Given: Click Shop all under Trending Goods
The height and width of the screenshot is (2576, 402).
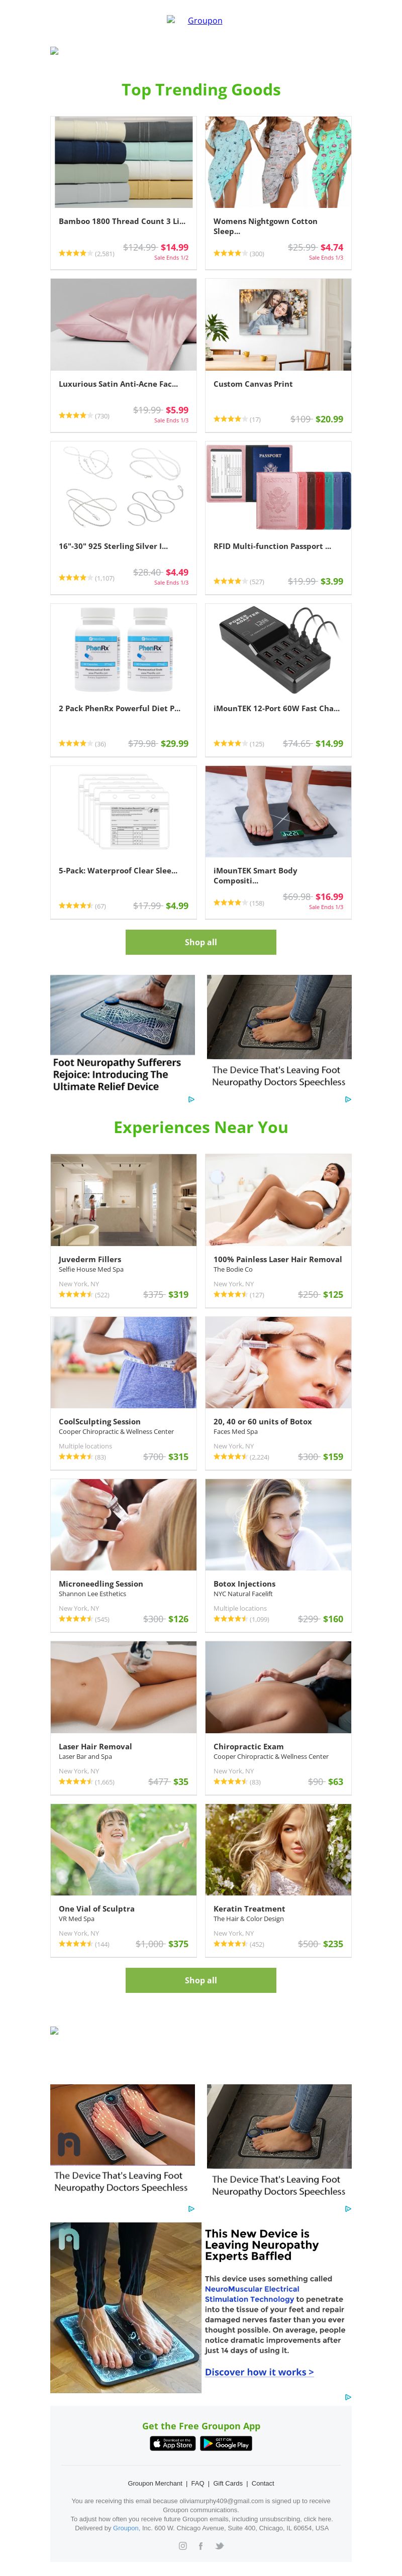Looking at the screenshot, I should (201, 942).
